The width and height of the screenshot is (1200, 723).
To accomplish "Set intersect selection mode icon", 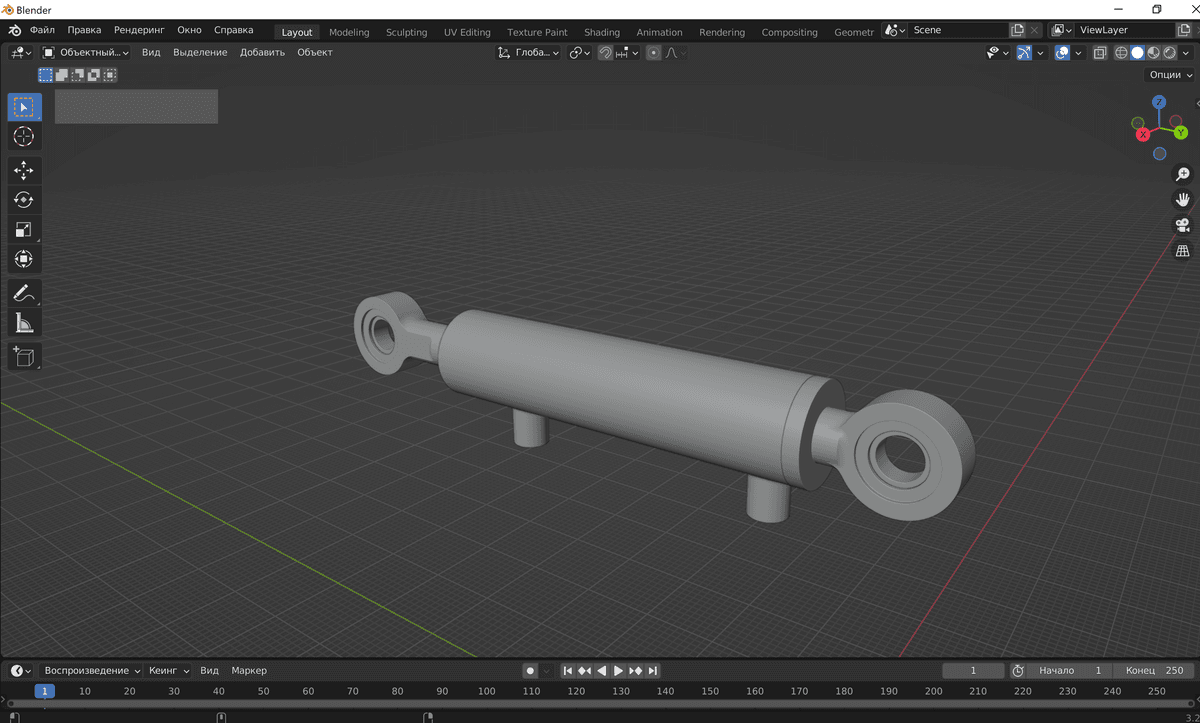I will [110, 74].
